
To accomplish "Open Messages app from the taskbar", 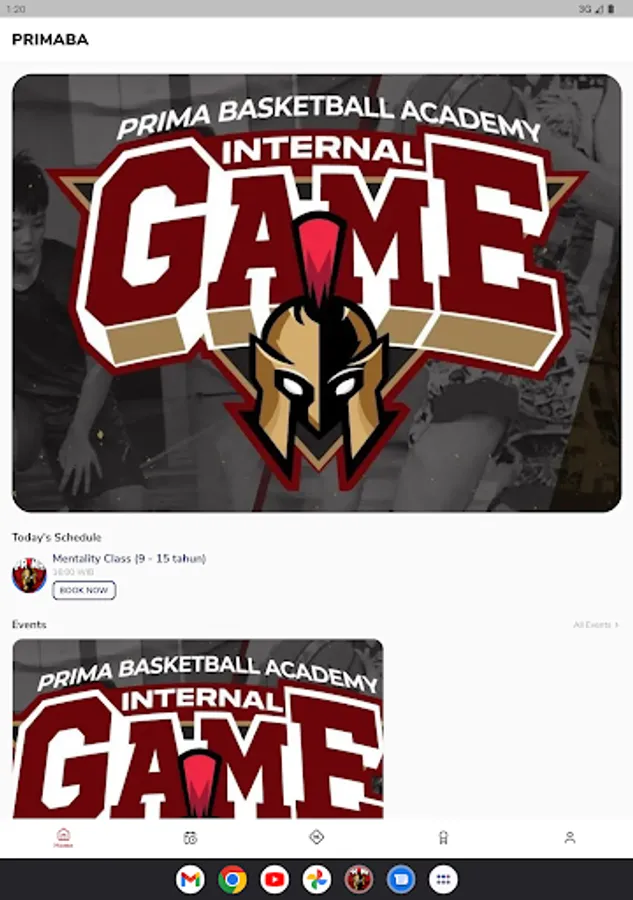I will (401, 879).
